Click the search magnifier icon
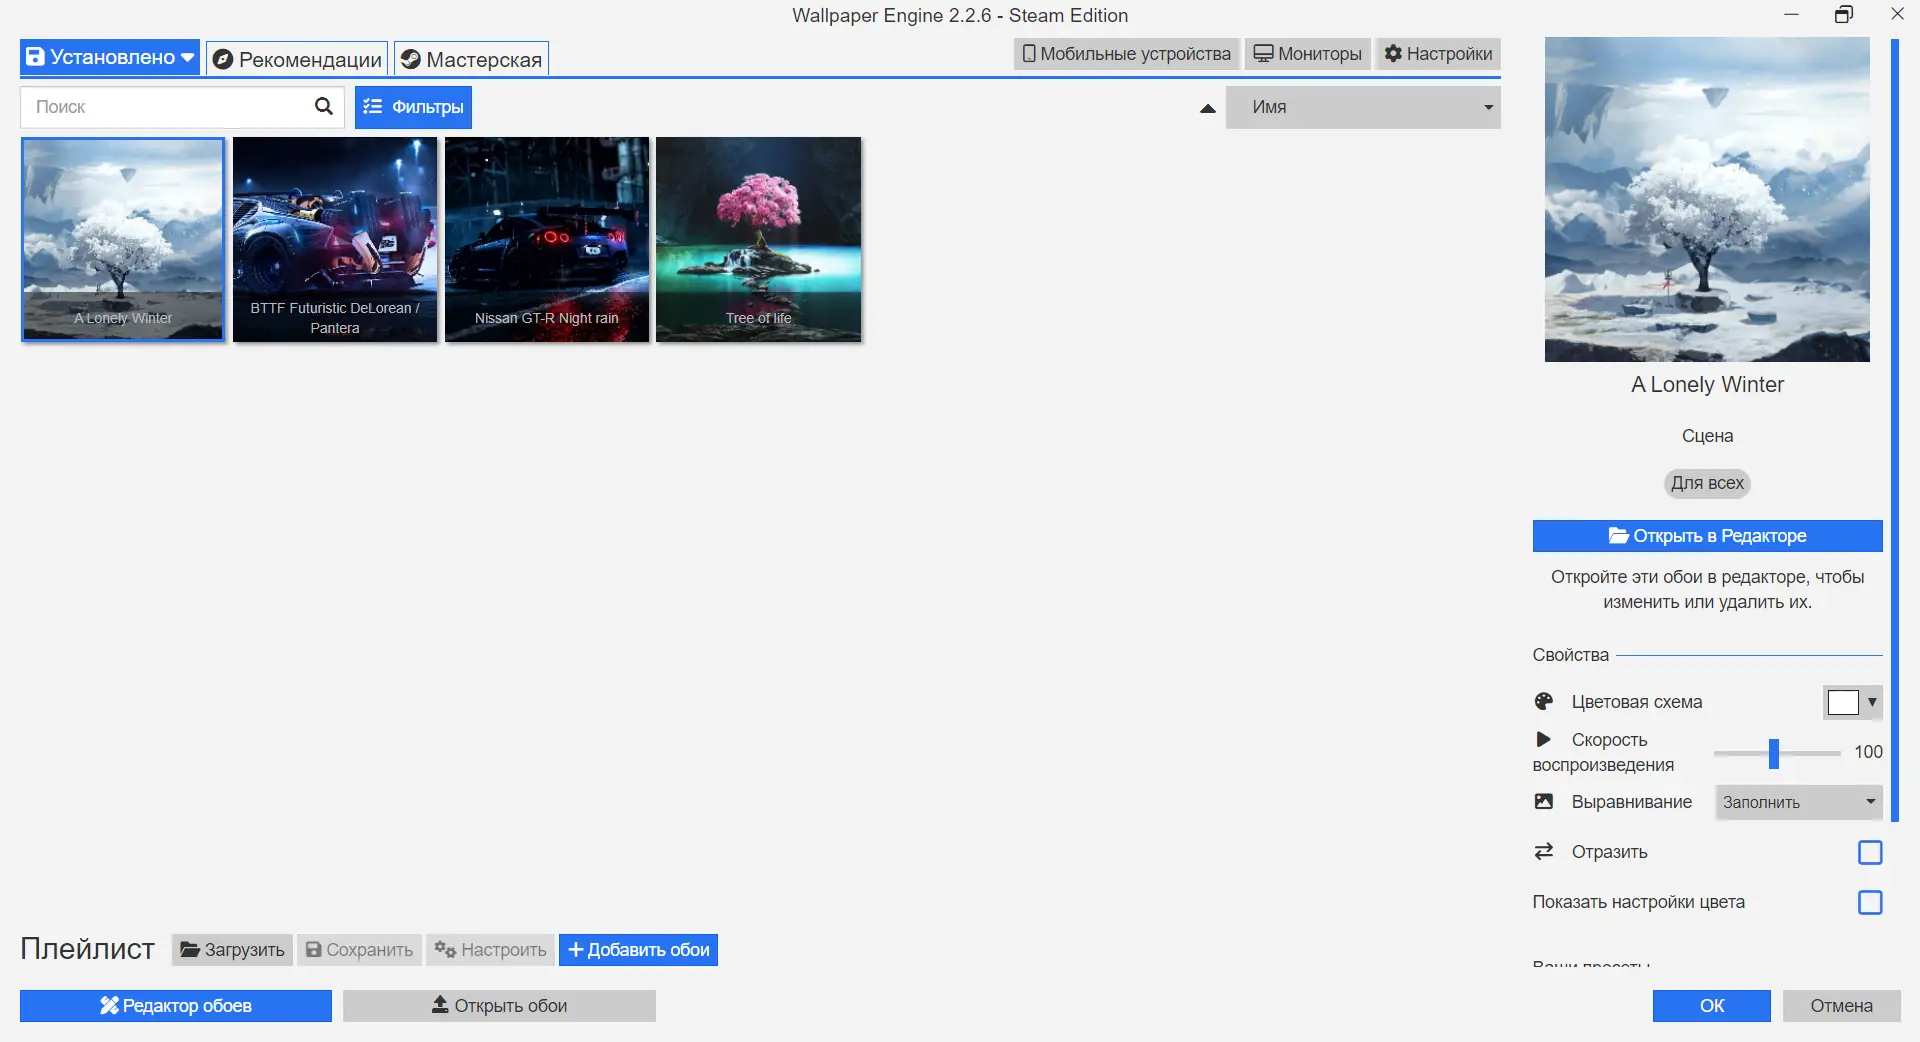This screenshot has width=1920, height=1042. coord(323,106)
